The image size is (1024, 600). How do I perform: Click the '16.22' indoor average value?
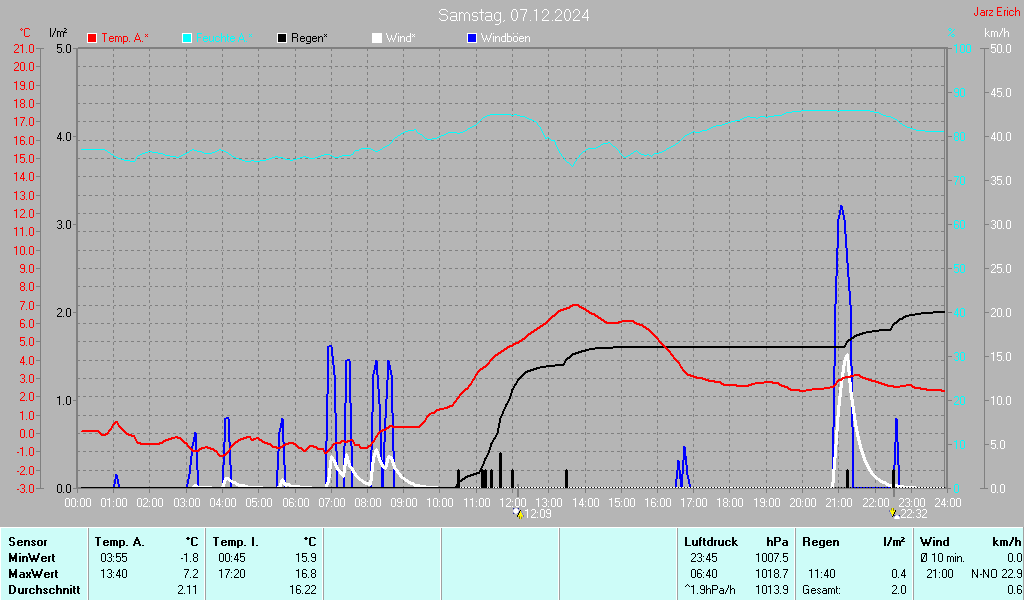pos(303,590)
